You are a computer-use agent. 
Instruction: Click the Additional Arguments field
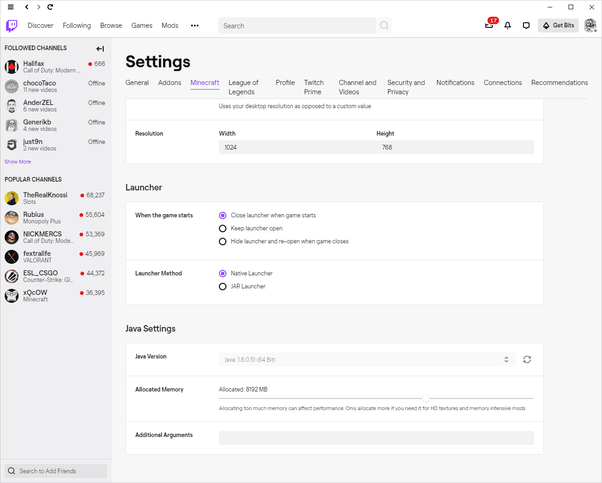tap(376, 438)
